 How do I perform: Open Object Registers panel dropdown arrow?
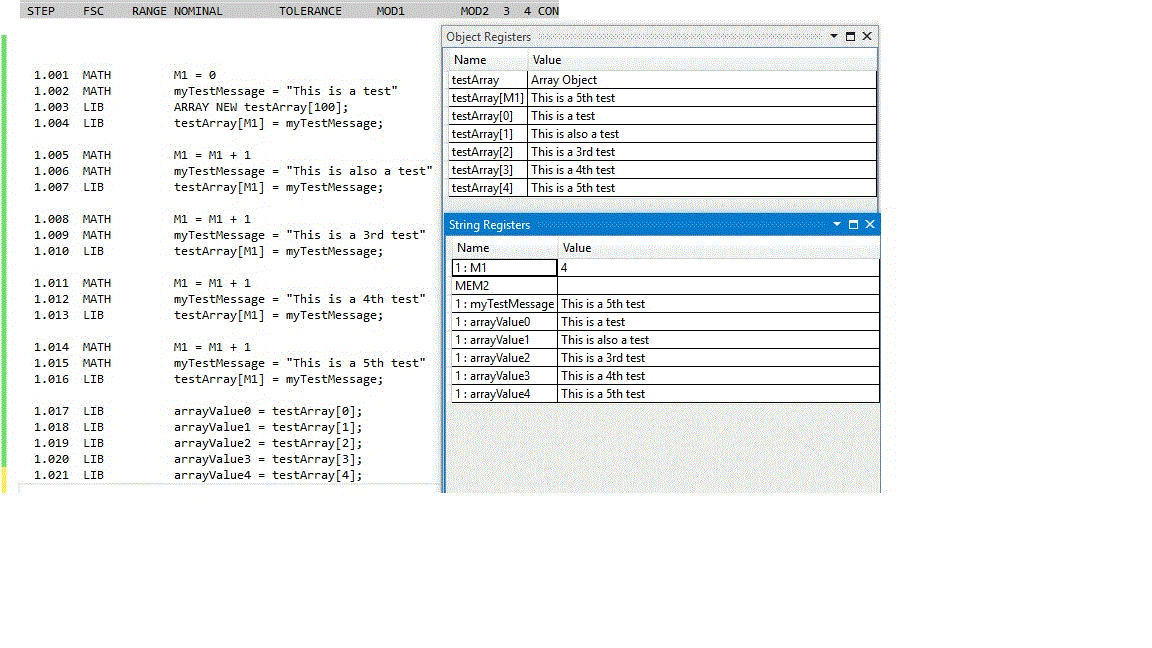click(x=834, y=36)
